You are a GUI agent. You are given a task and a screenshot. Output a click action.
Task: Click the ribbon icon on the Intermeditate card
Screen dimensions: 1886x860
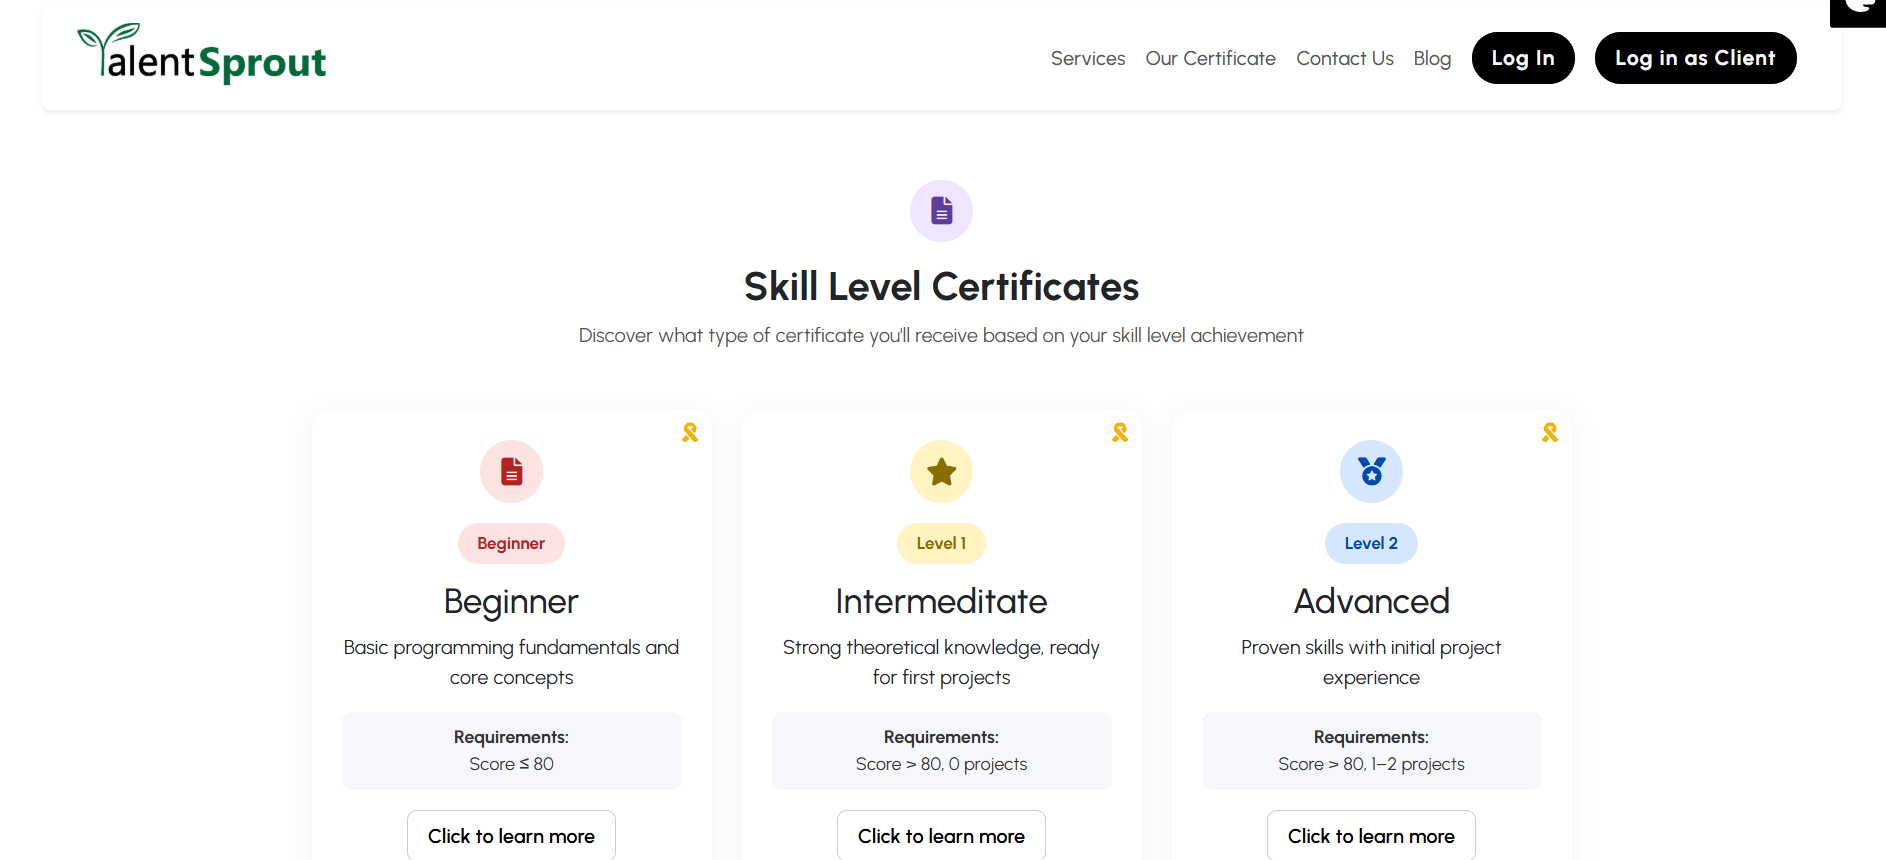(x=1119, y=432)
